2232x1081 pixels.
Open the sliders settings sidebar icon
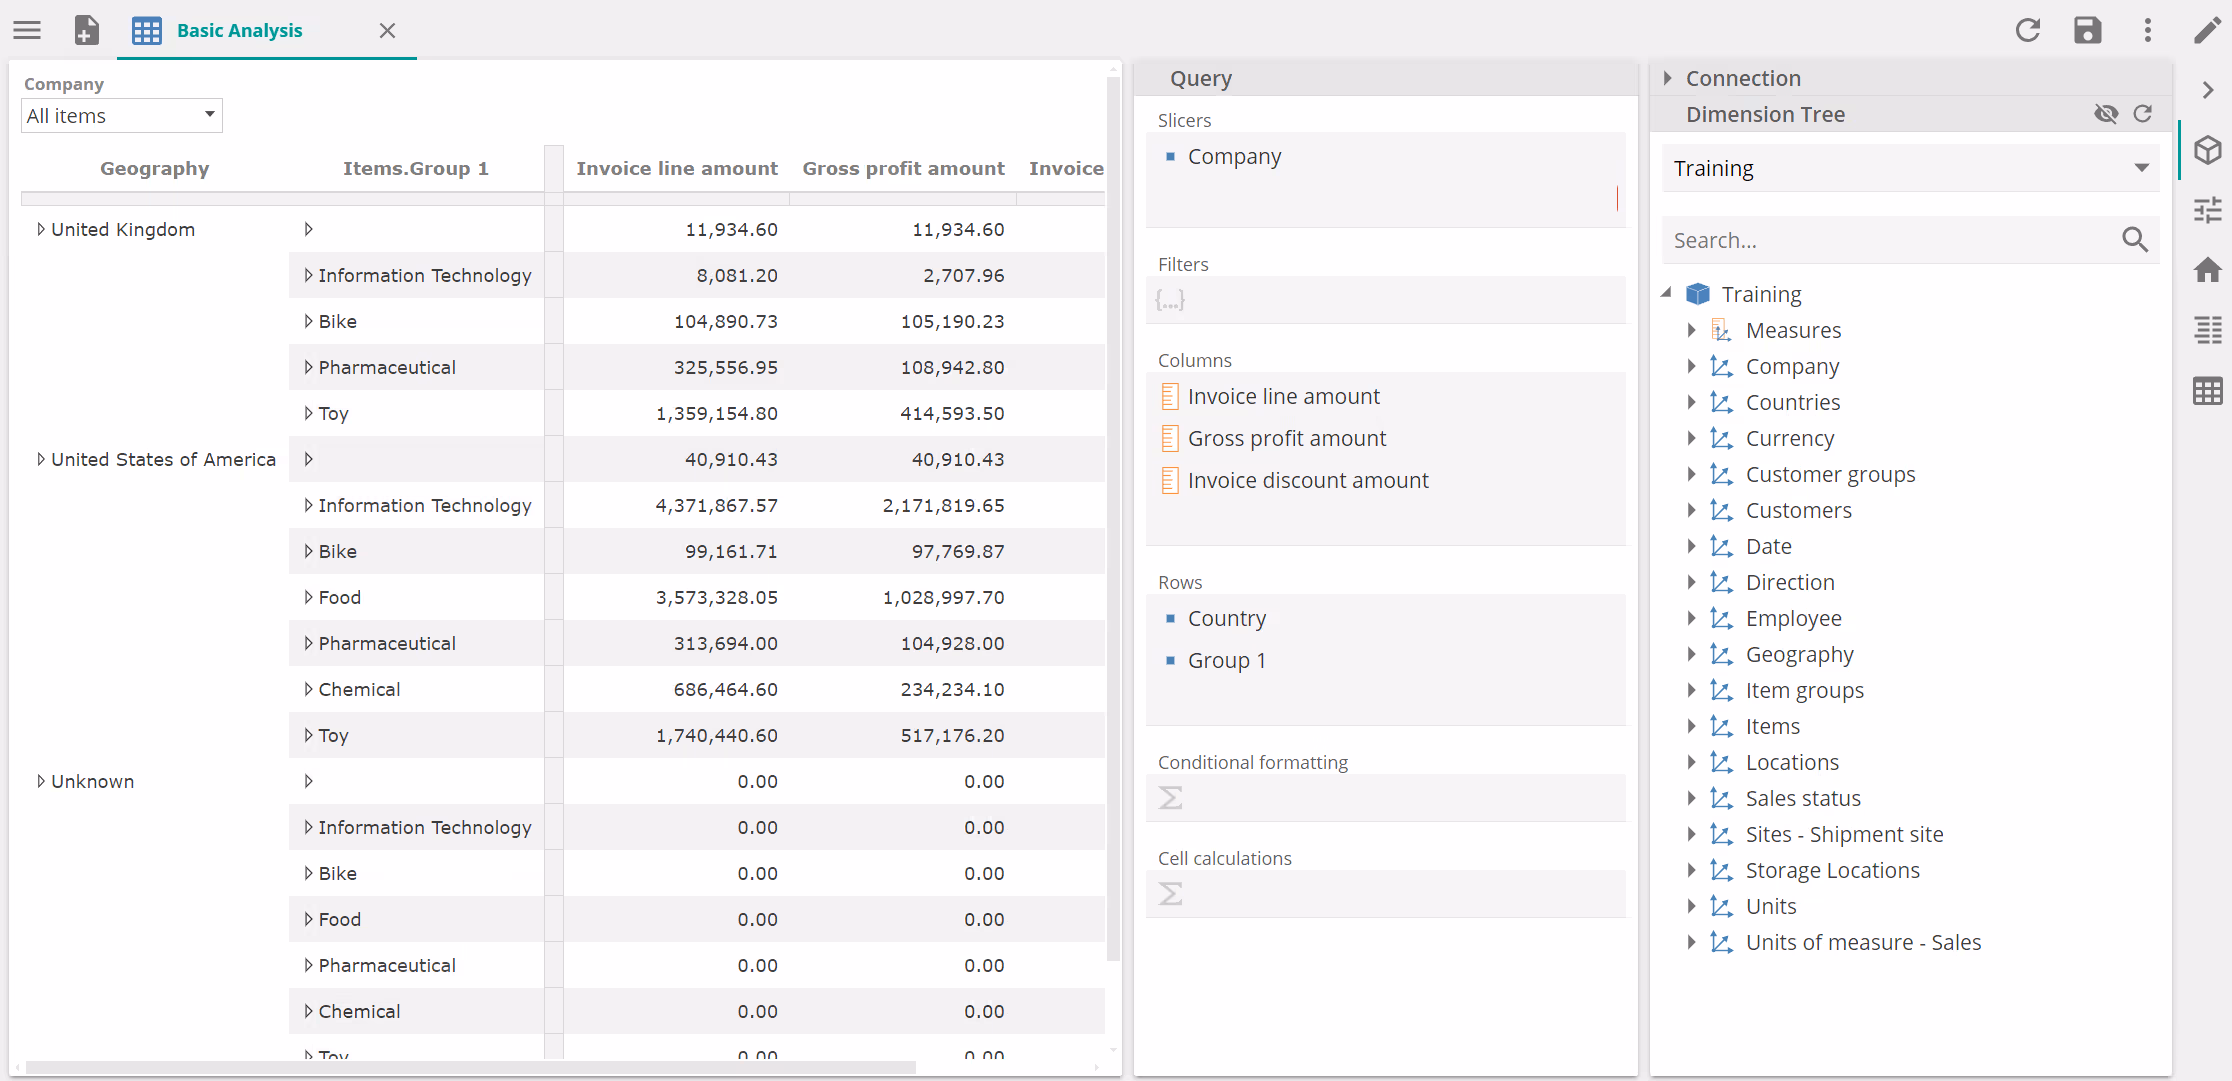coord(2207,210)
